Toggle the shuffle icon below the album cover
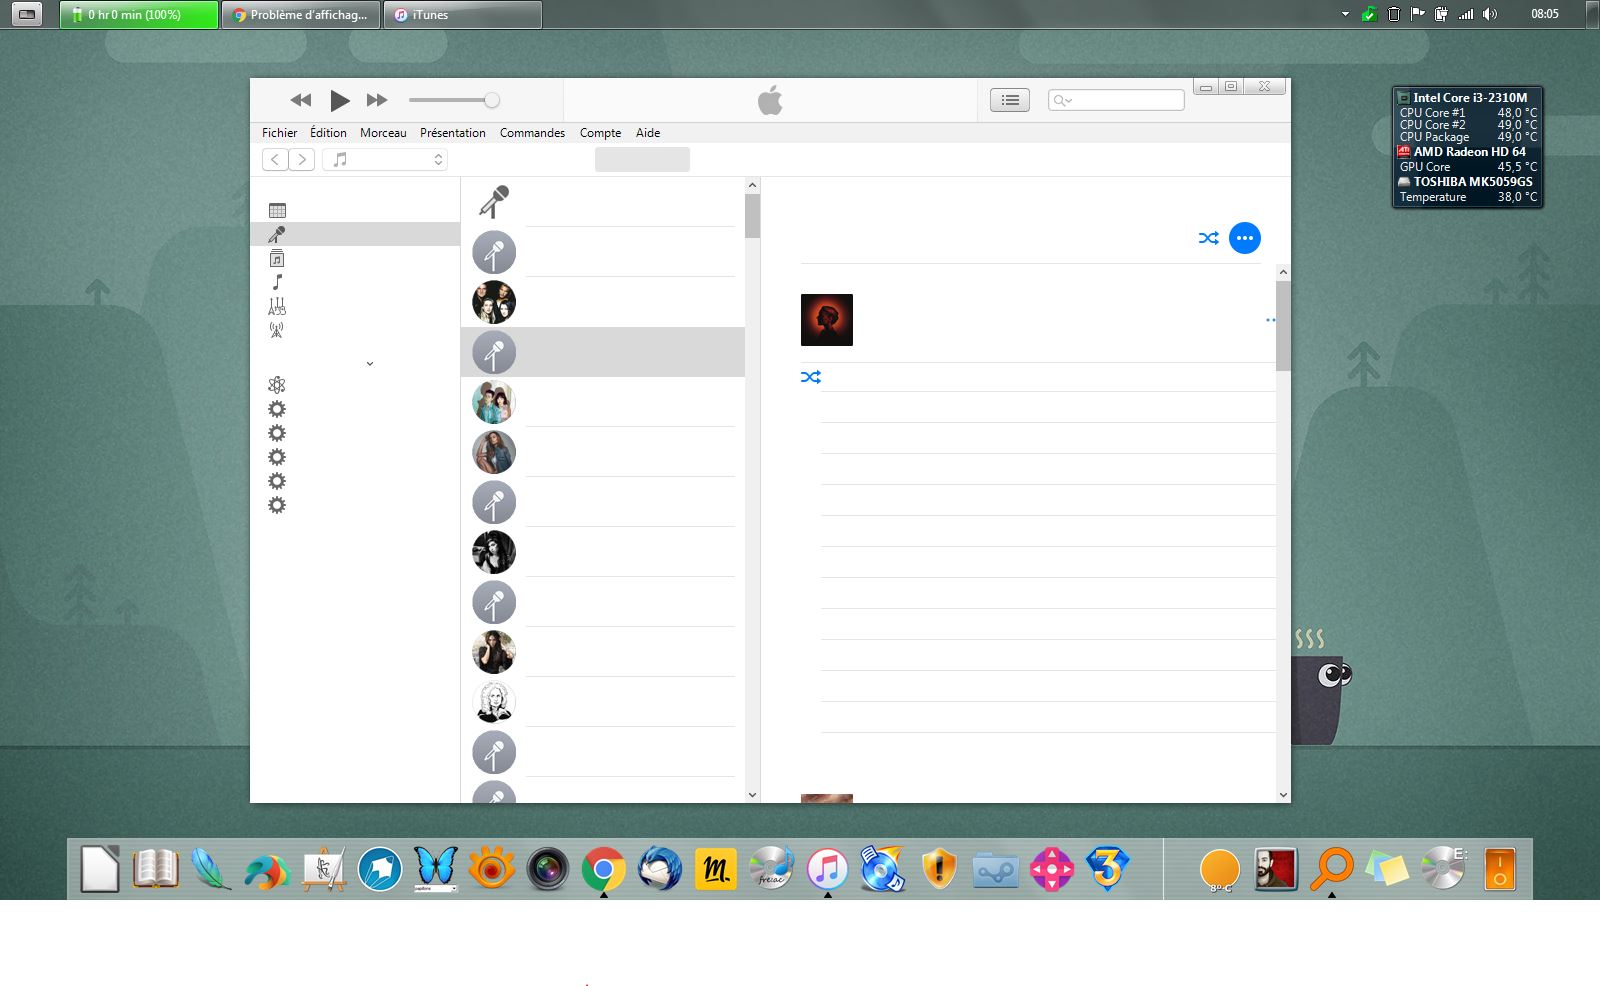 coord(811,377)
